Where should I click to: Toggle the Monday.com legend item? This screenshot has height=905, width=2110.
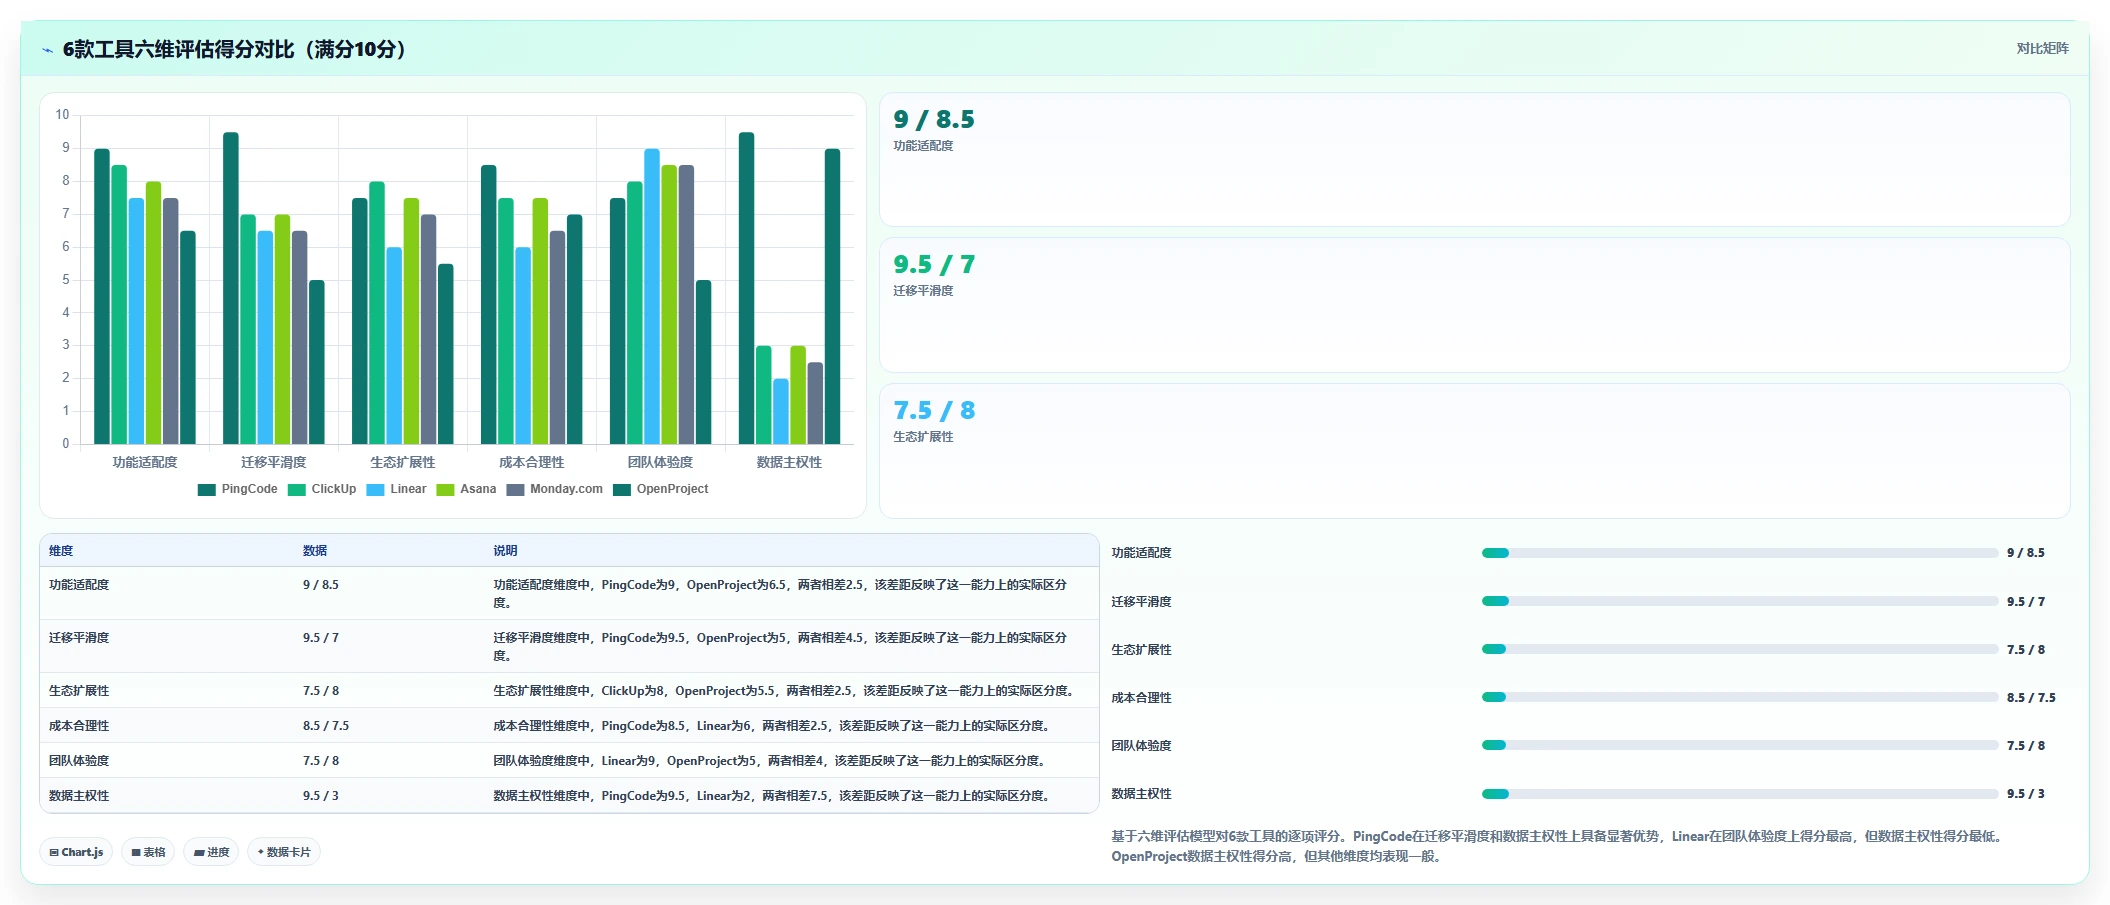[x=555, y=489]
